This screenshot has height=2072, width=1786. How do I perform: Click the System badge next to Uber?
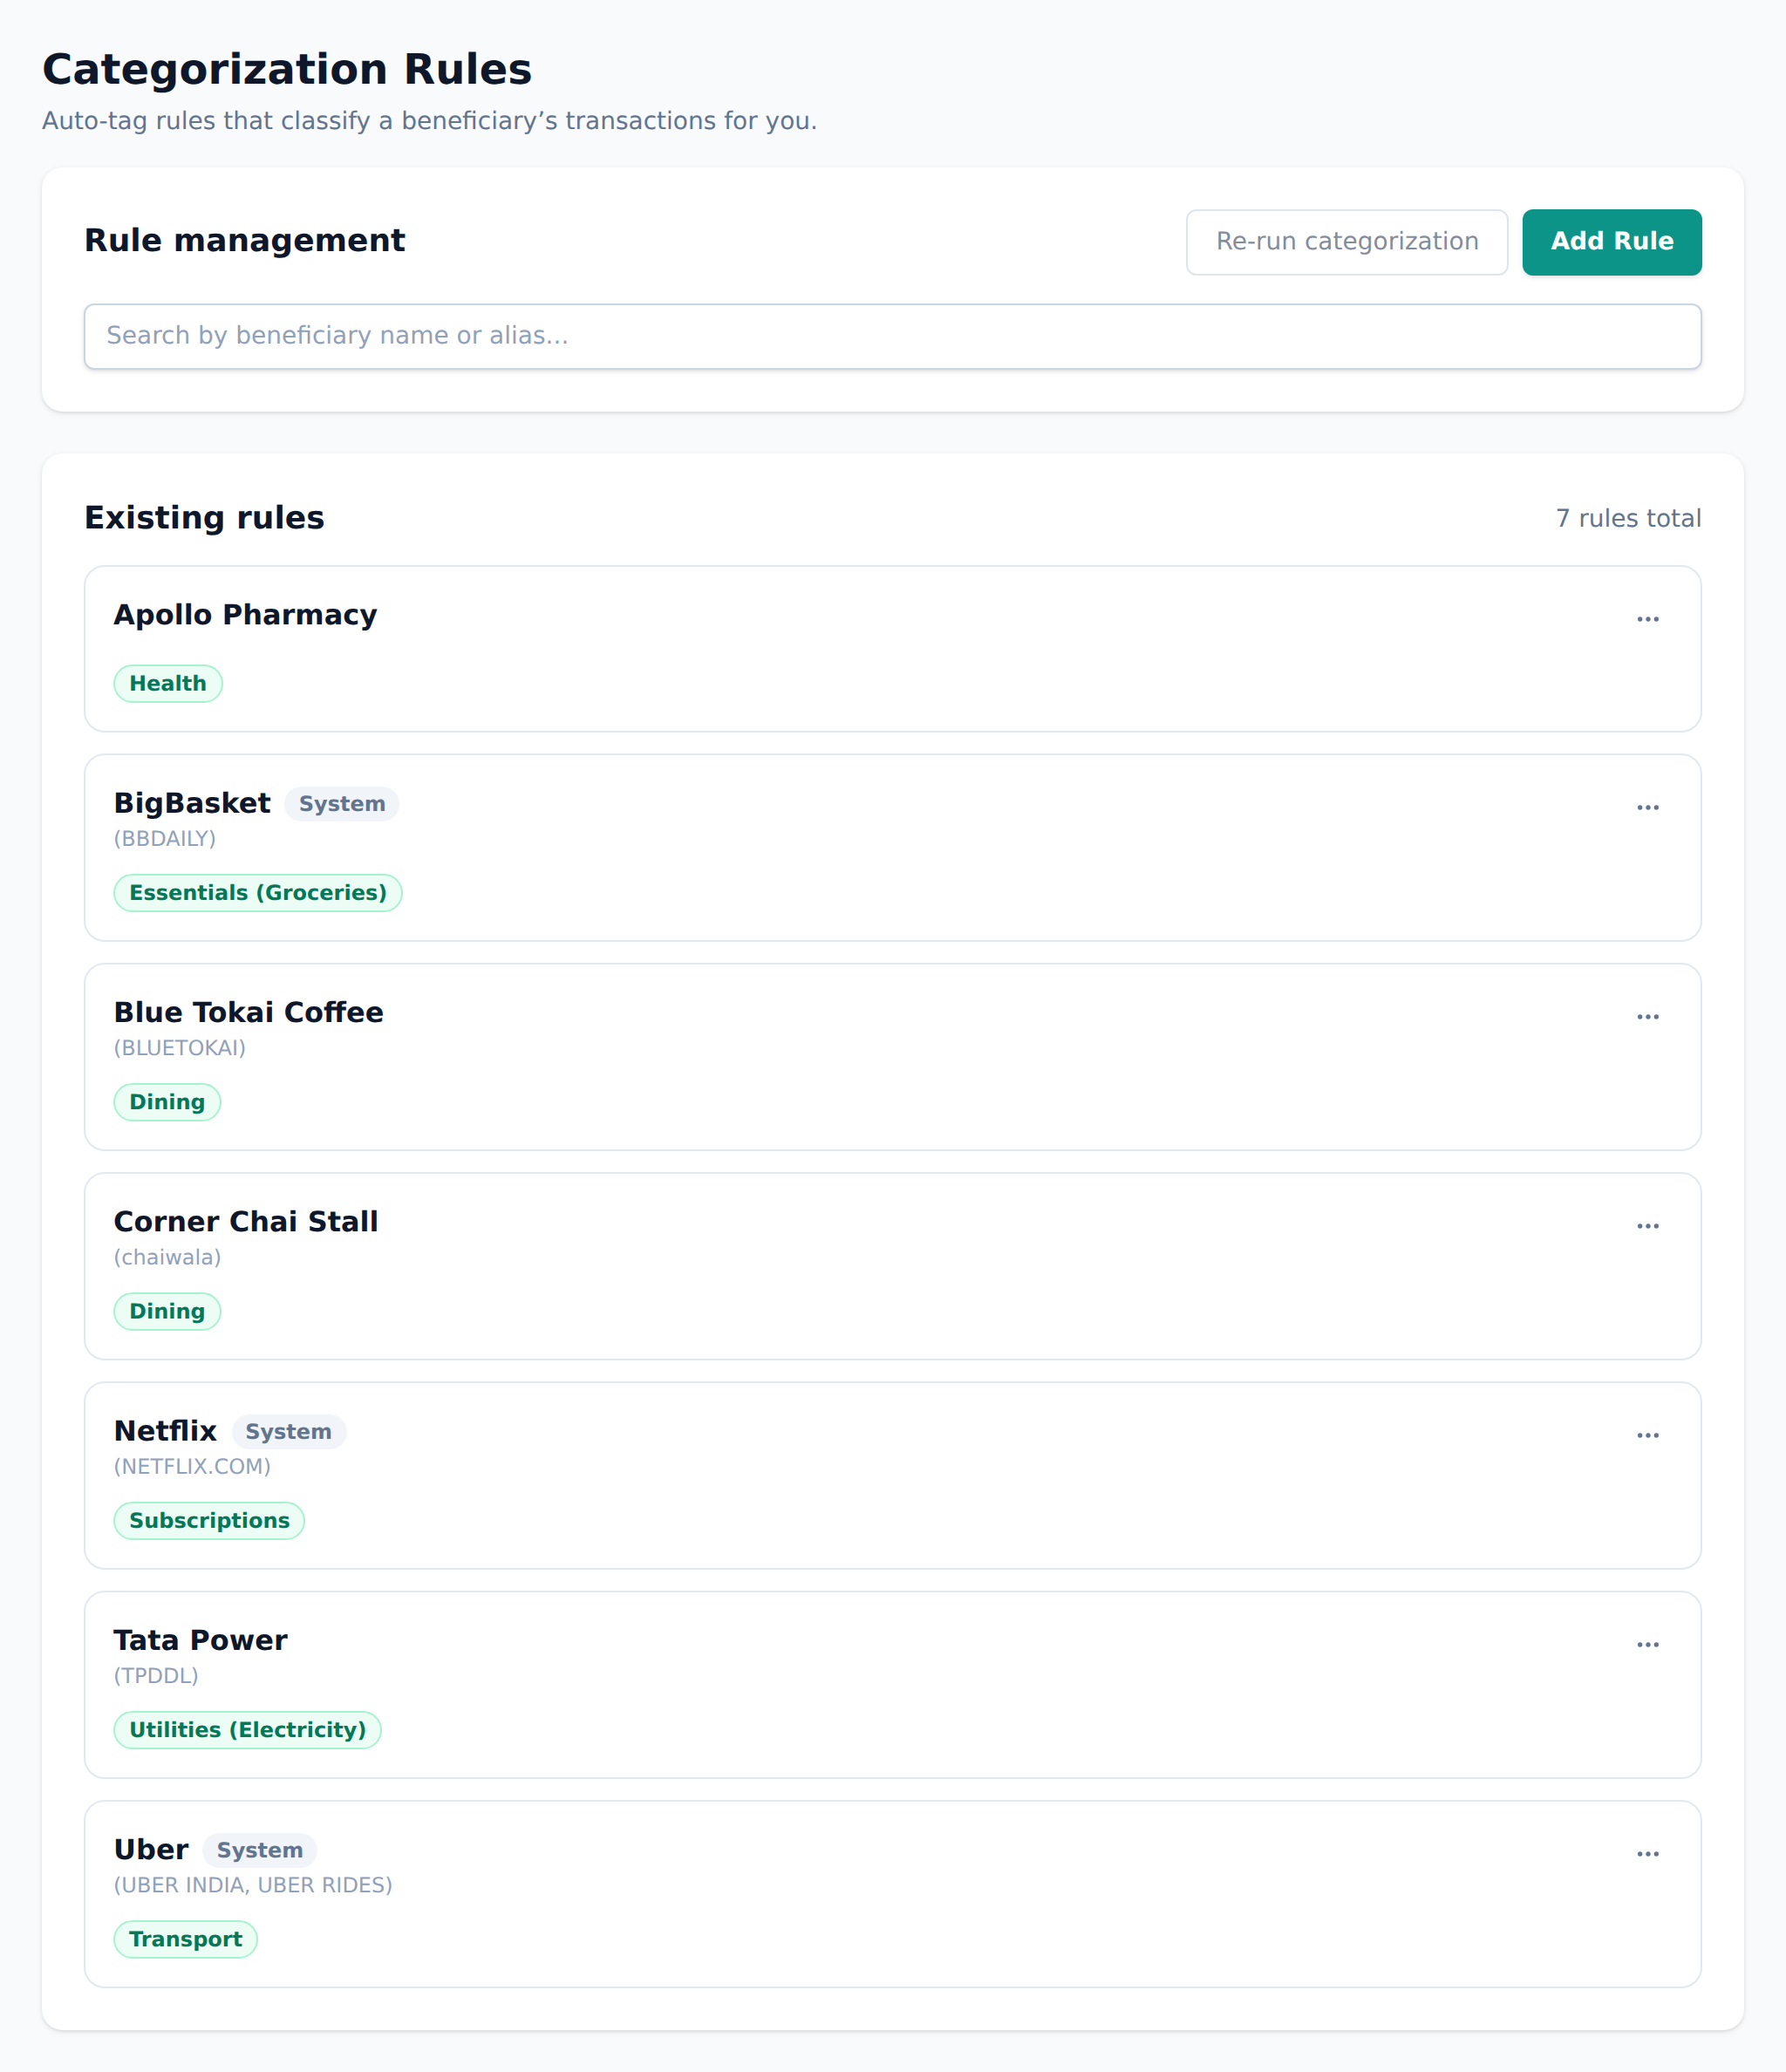(260, 1850)
